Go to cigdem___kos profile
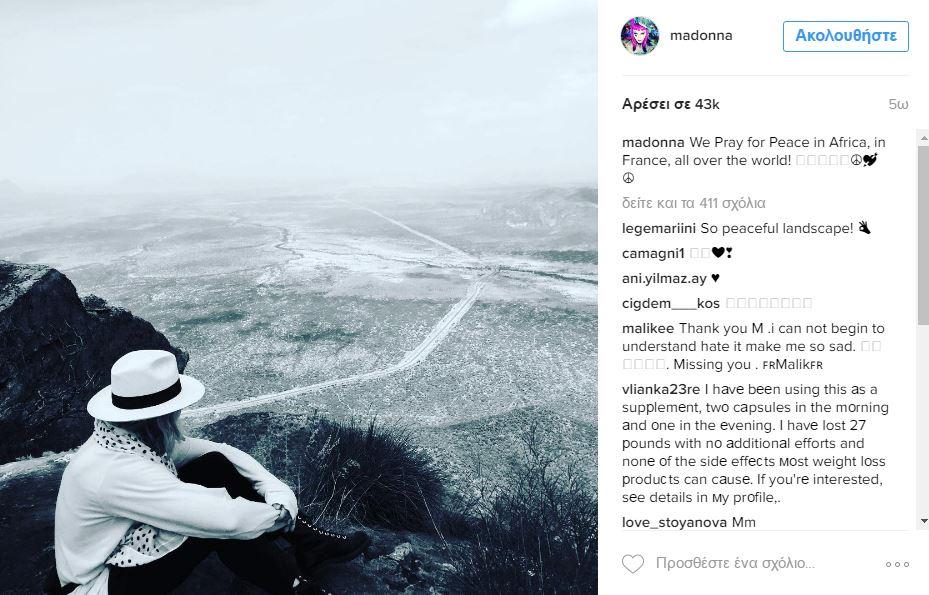 point(671,303)
